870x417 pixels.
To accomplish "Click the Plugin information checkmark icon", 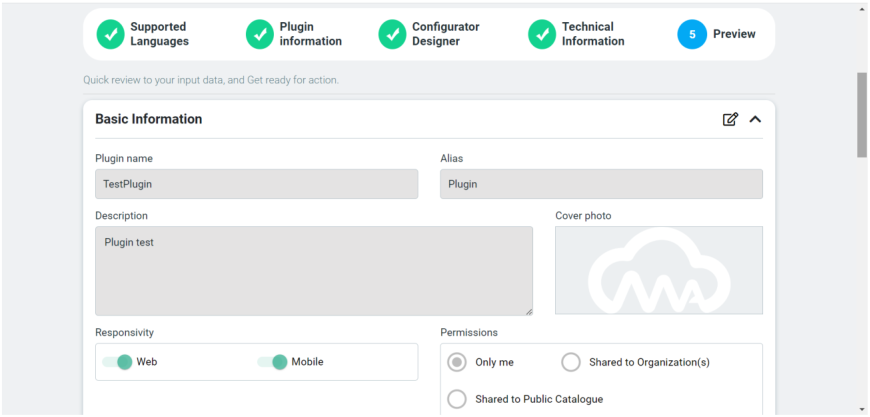I will (260, 34).
